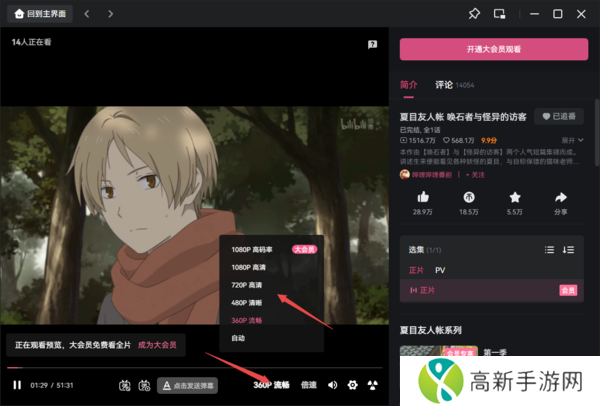Click the rightmost player control icon
The width and height of the screenshot is (600, 406).
tap(372, 385)
